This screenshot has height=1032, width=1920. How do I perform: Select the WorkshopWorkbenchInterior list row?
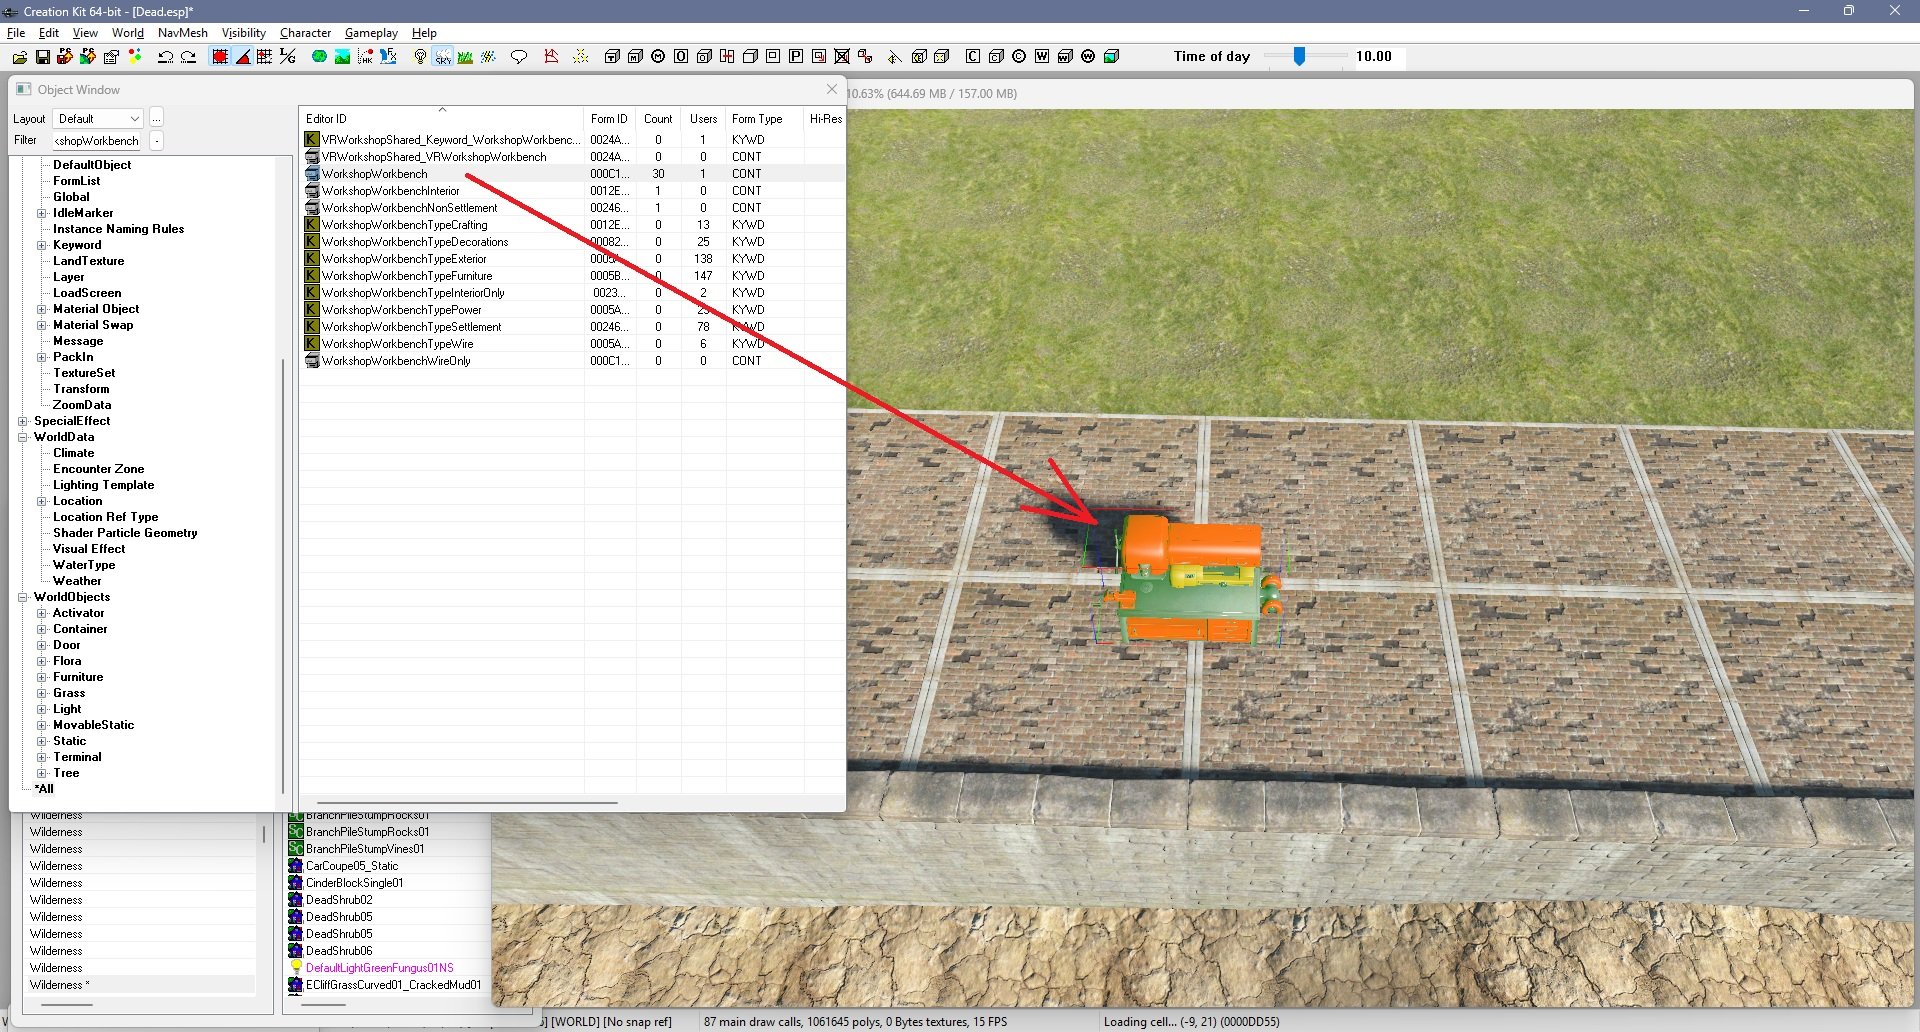[573, 191]
